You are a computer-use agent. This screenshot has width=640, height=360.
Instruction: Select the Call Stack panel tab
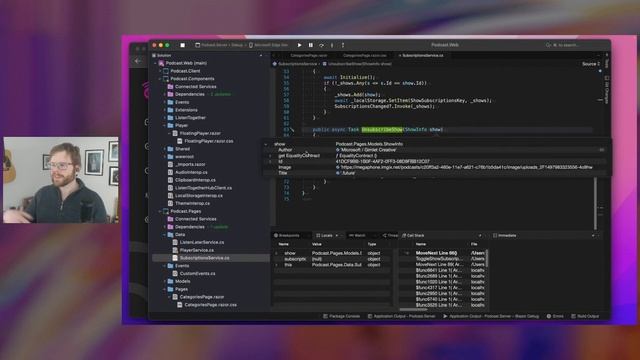tap(413, 236)
